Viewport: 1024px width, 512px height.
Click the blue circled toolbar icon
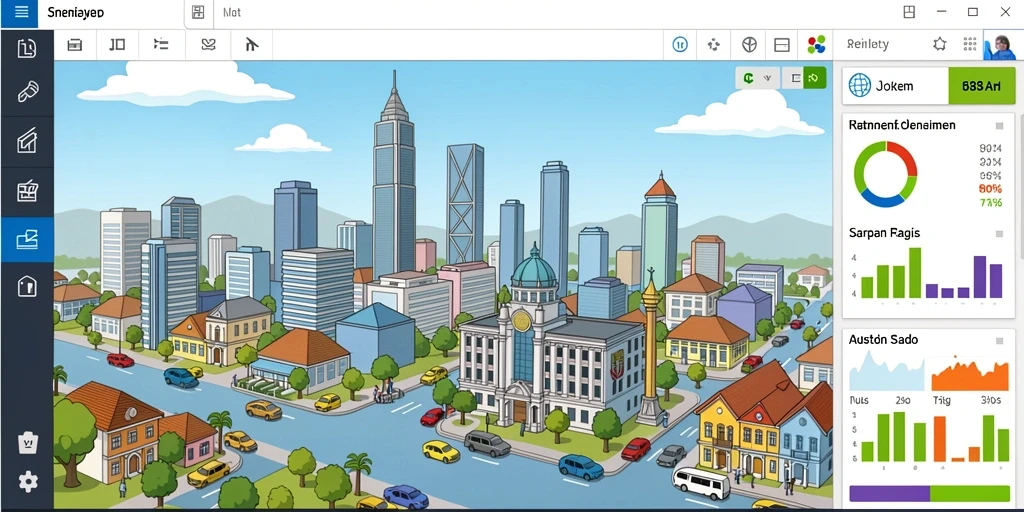[680, 44]
